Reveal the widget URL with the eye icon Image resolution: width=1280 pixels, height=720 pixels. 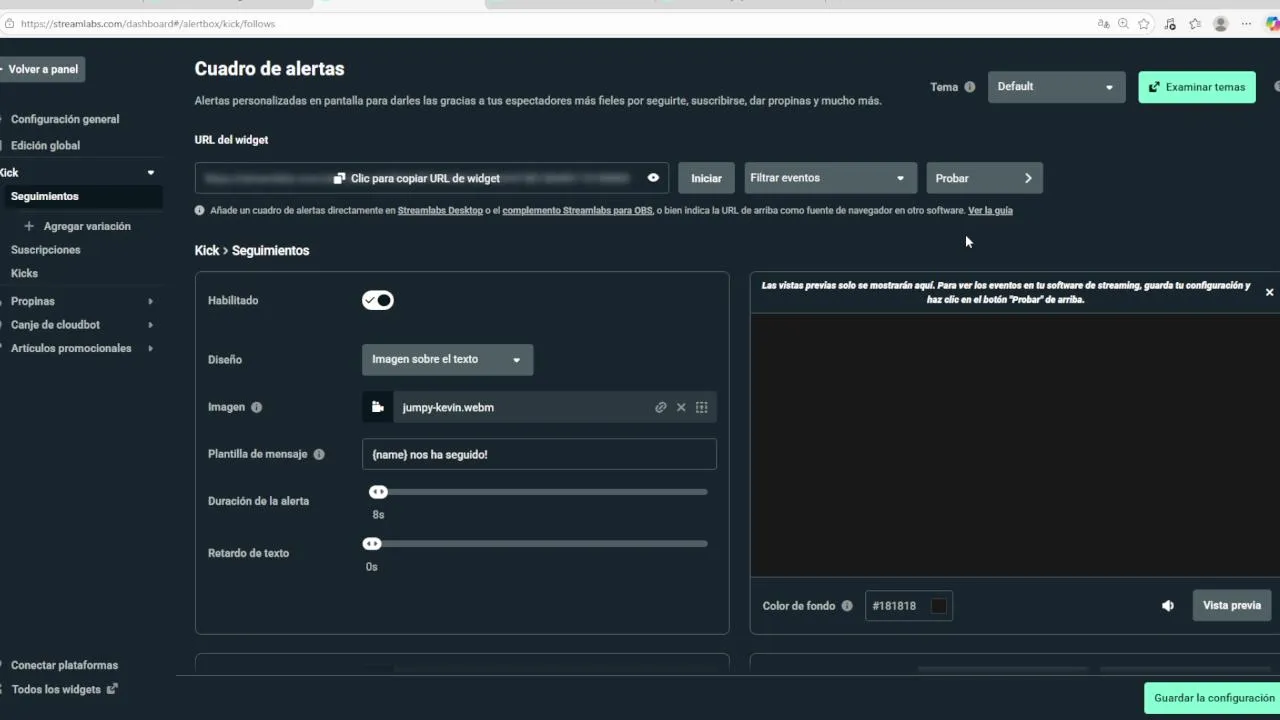tap(653, 178)
